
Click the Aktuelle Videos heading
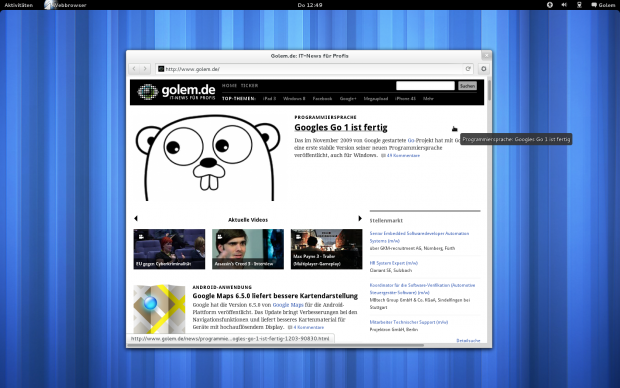[x=248, y=220]
